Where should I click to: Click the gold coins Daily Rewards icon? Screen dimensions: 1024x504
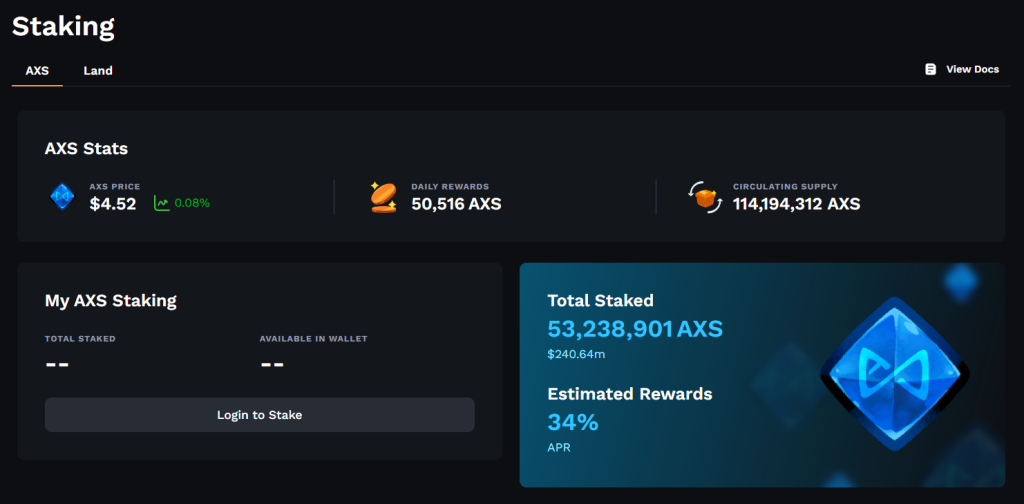click(x=383, y=197)
